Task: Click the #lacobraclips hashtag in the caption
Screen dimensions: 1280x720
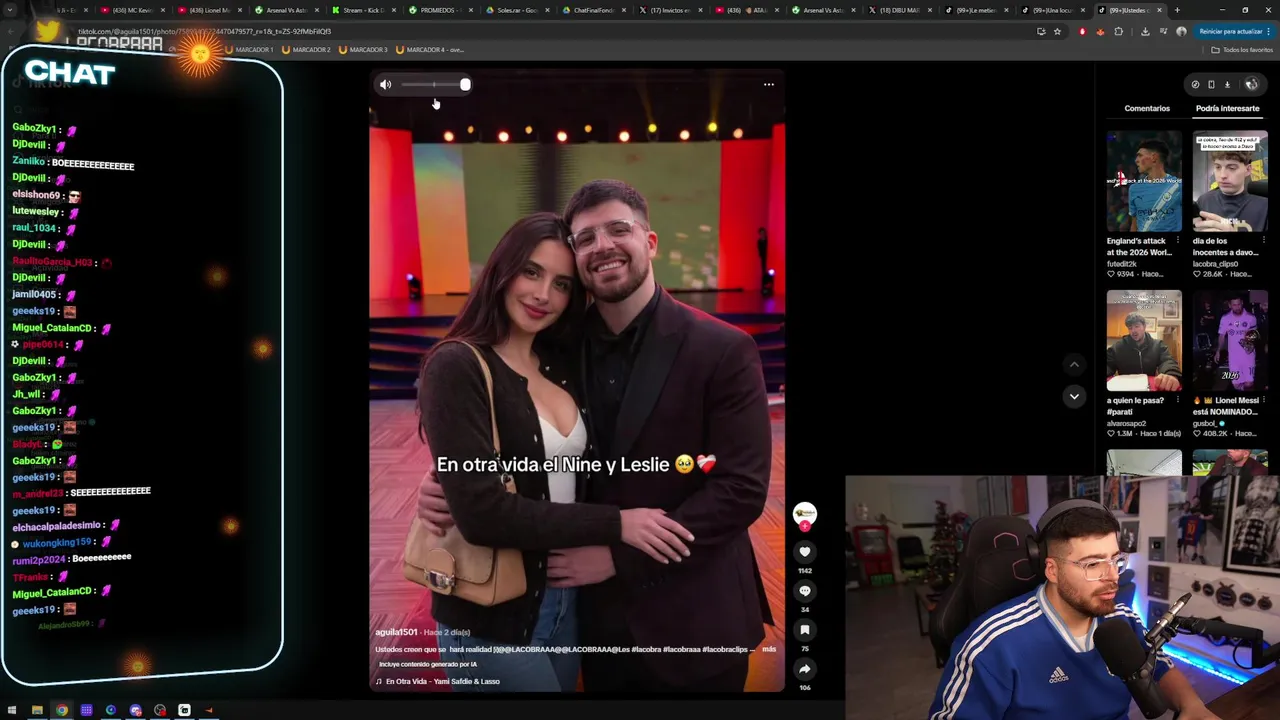Action: coord(725,649)
